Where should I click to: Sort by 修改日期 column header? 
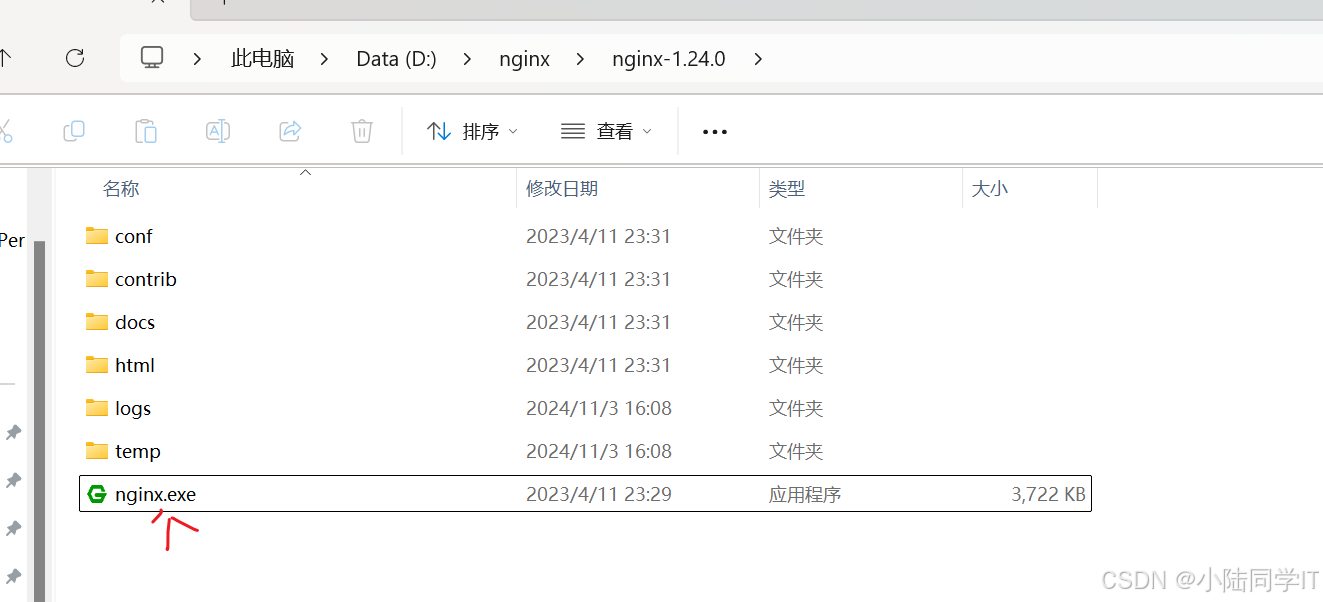pos(562,188)
